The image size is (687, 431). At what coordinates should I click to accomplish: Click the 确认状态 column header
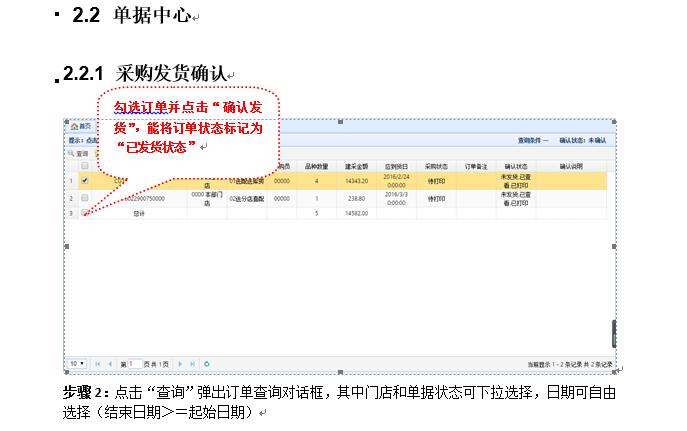pos(516,166)
